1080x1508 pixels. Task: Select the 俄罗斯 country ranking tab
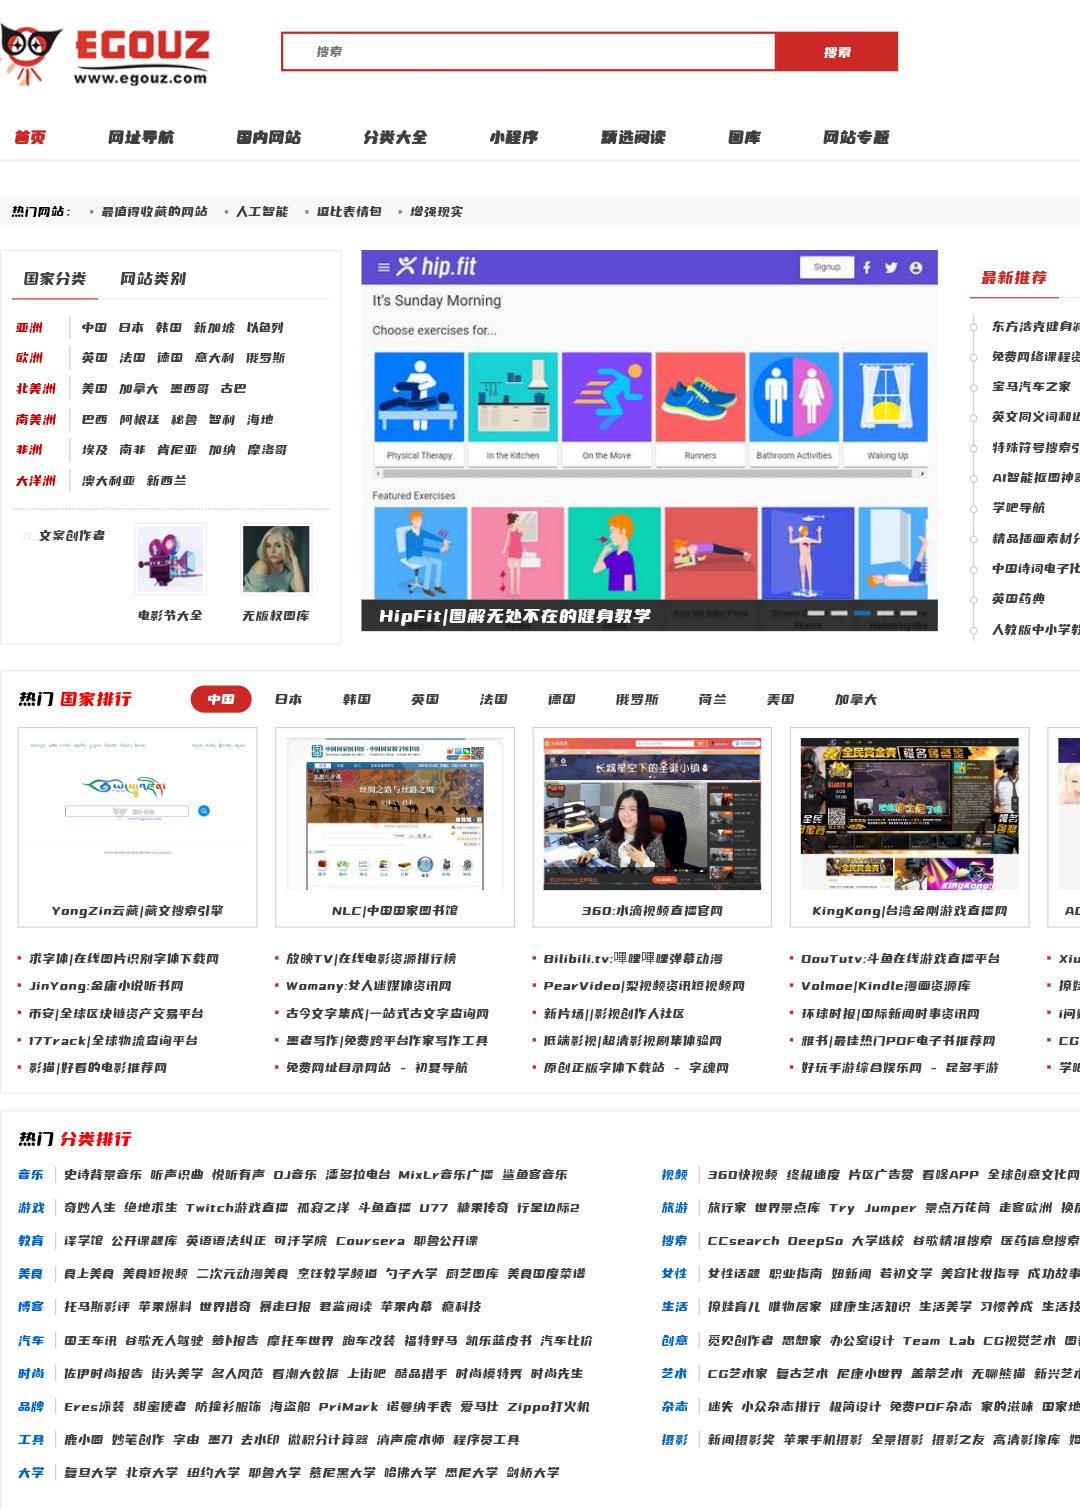point(637,699)
